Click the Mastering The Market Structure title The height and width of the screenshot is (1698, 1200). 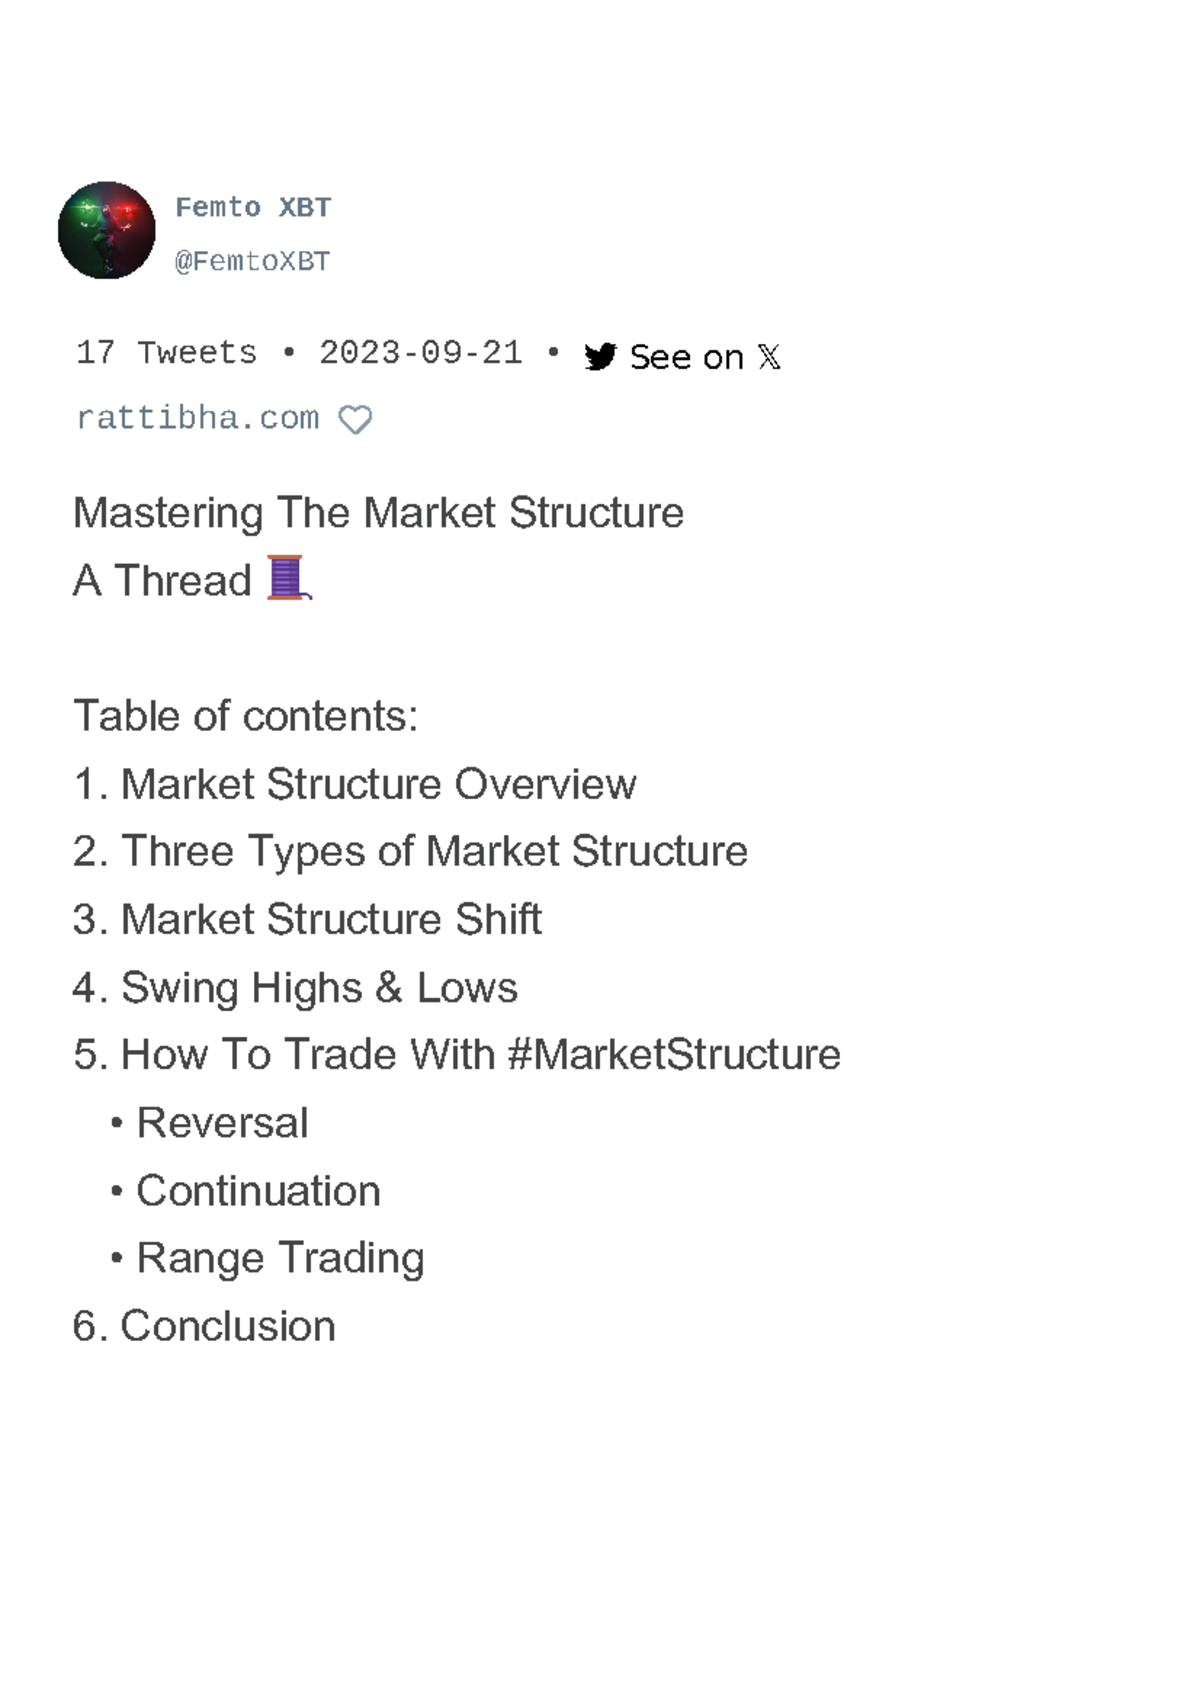(x=378, y=513)
